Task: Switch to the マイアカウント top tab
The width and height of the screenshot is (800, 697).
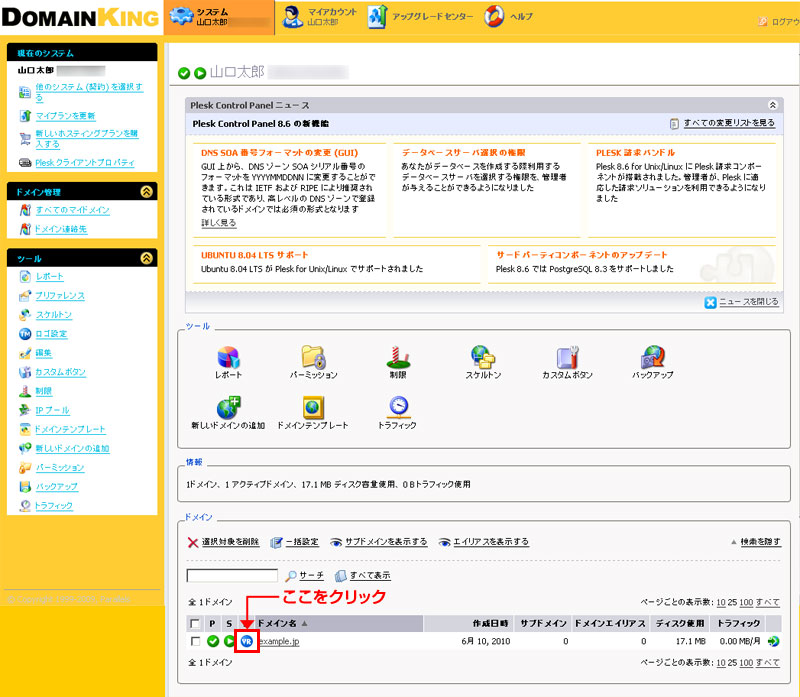Action: 319,17
